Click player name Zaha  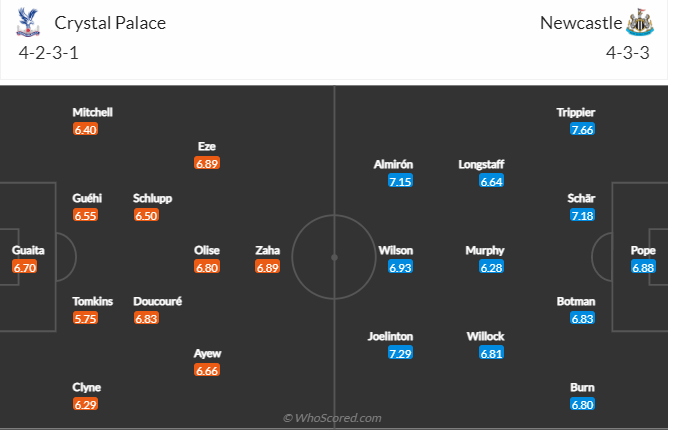[x=267, y=250]
